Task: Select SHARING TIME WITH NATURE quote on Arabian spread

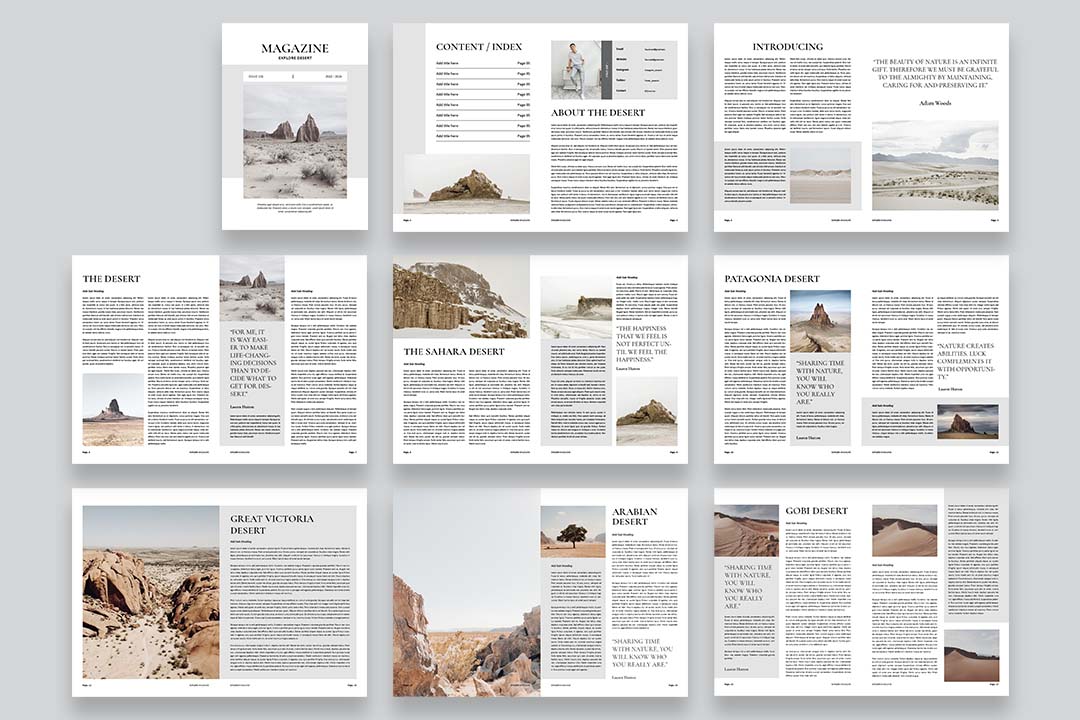Action: (642, 653)
